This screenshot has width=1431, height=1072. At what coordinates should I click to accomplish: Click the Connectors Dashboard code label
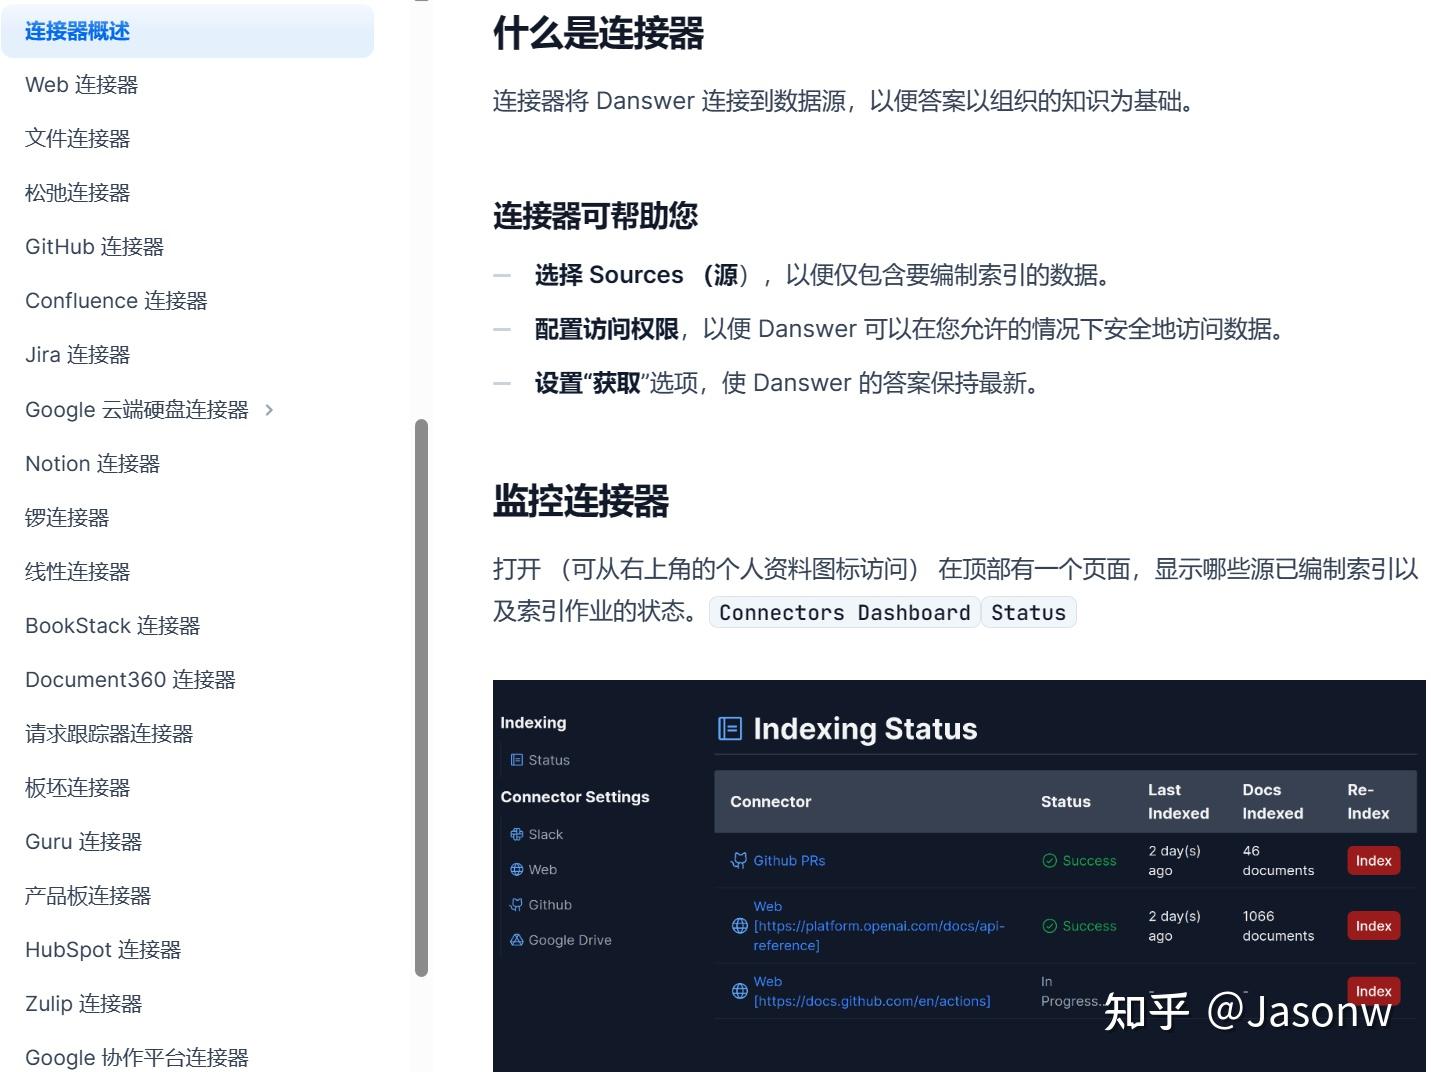pos(844,612)
